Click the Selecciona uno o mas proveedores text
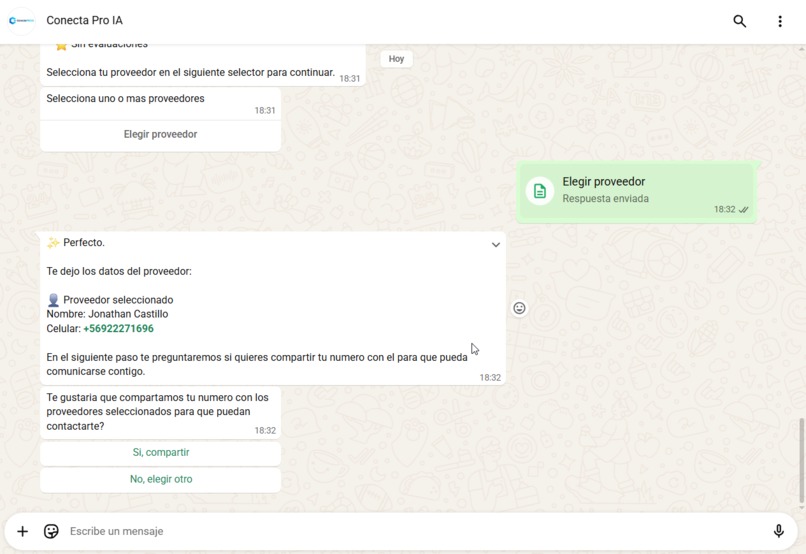Screen dimensions: 806x554 click(x=125, y=99)
